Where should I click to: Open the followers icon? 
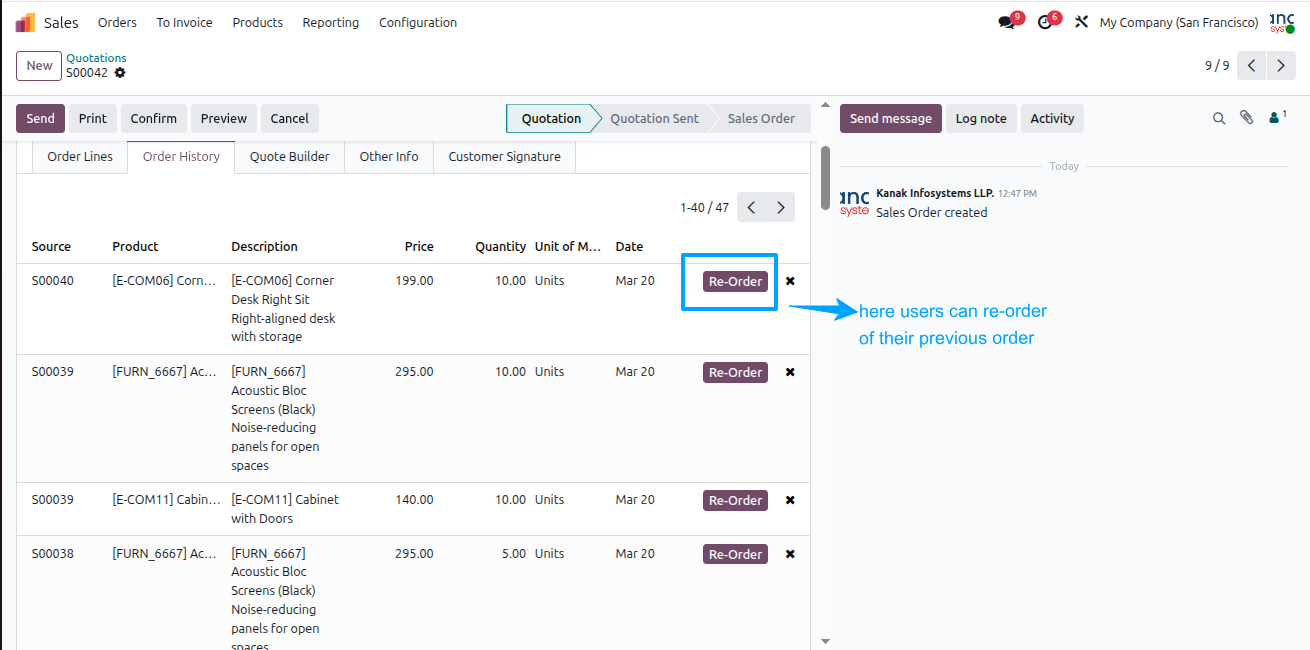coord(1278,118)
